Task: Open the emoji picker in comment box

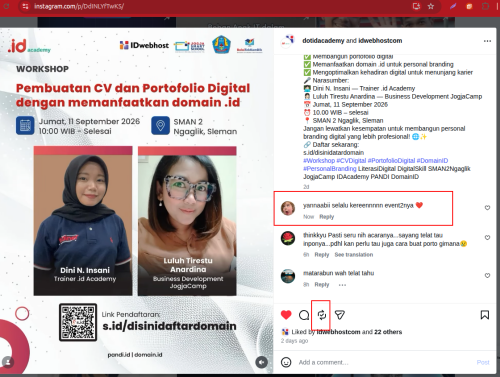Action: (x=286, y=362)
